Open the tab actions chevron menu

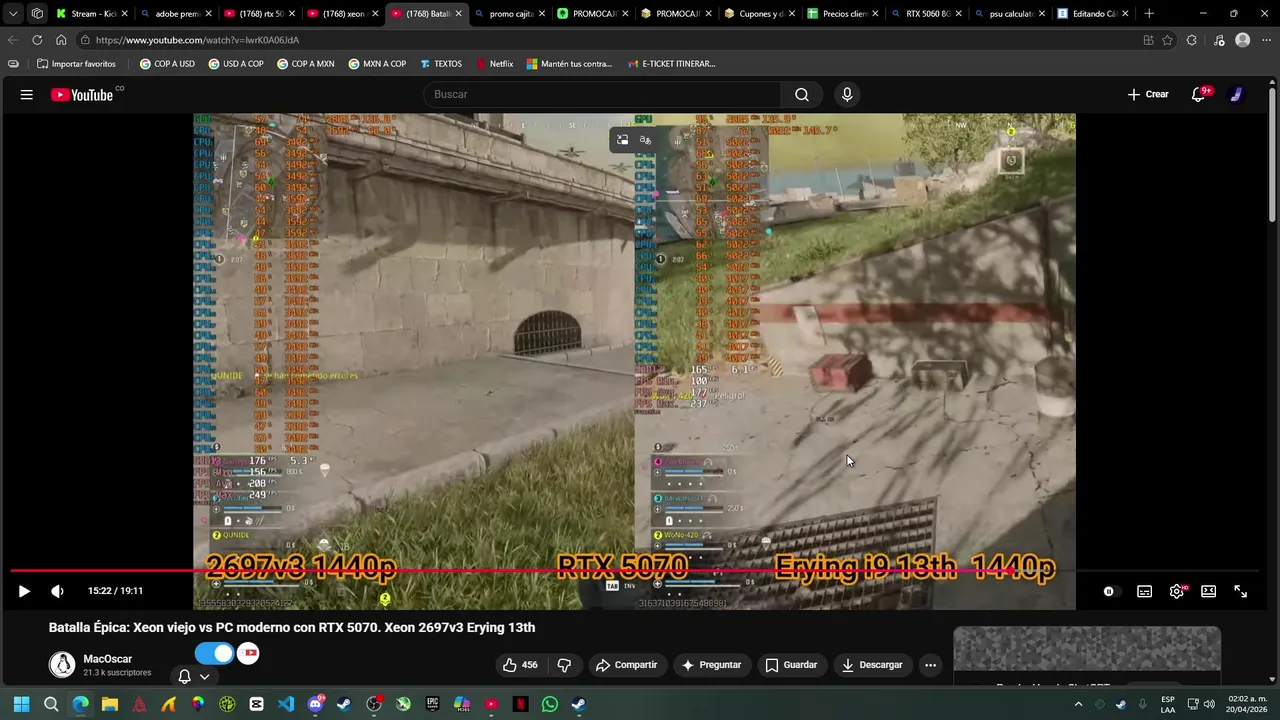coord(13,14)
